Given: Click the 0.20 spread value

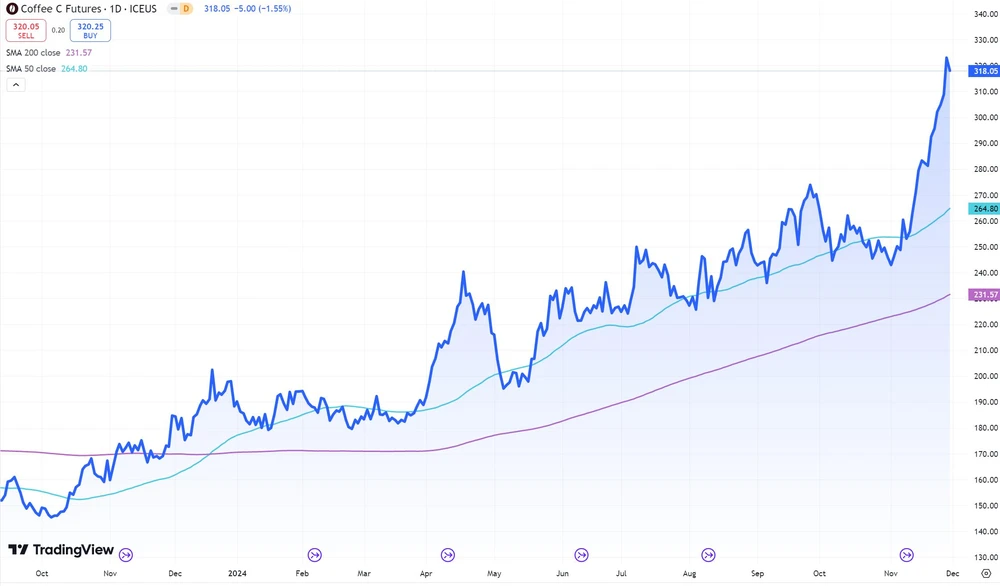Looking at the screenshot, I should pos(57,31).
